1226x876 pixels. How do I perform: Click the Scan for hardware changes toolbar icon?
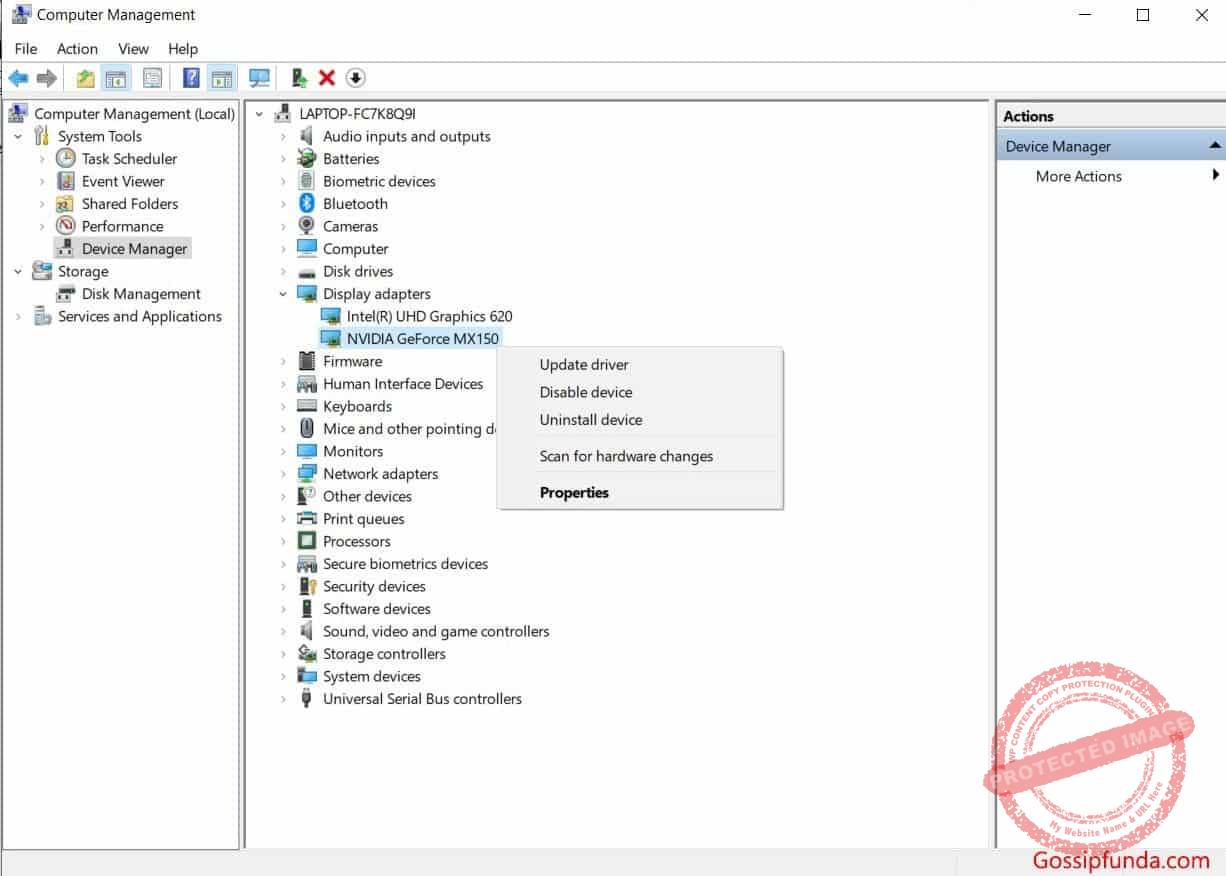[x=259, y=77]
